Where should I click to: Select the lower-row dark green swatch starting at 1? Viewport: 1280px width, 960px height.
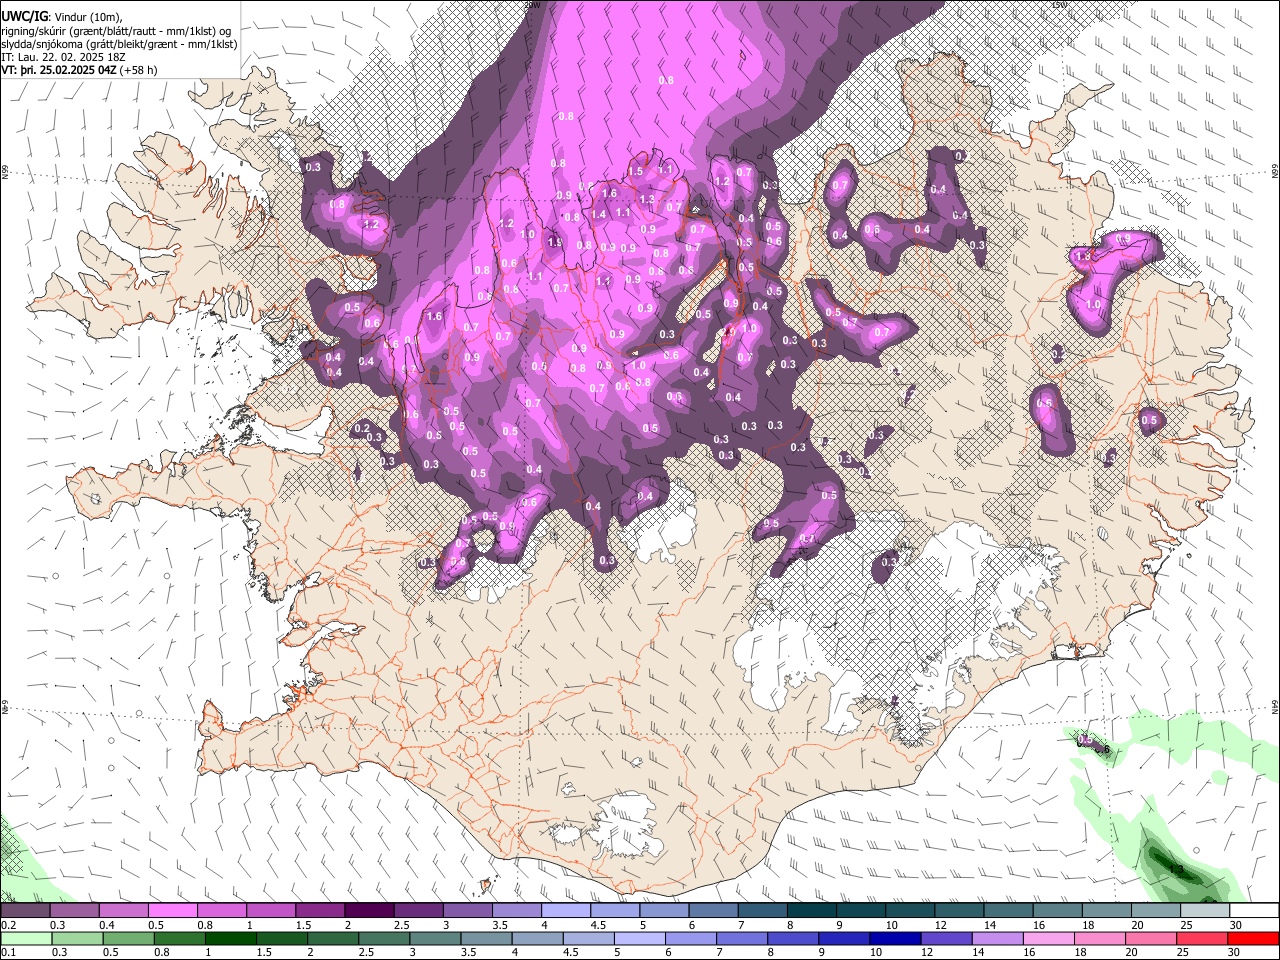point(230,939)
